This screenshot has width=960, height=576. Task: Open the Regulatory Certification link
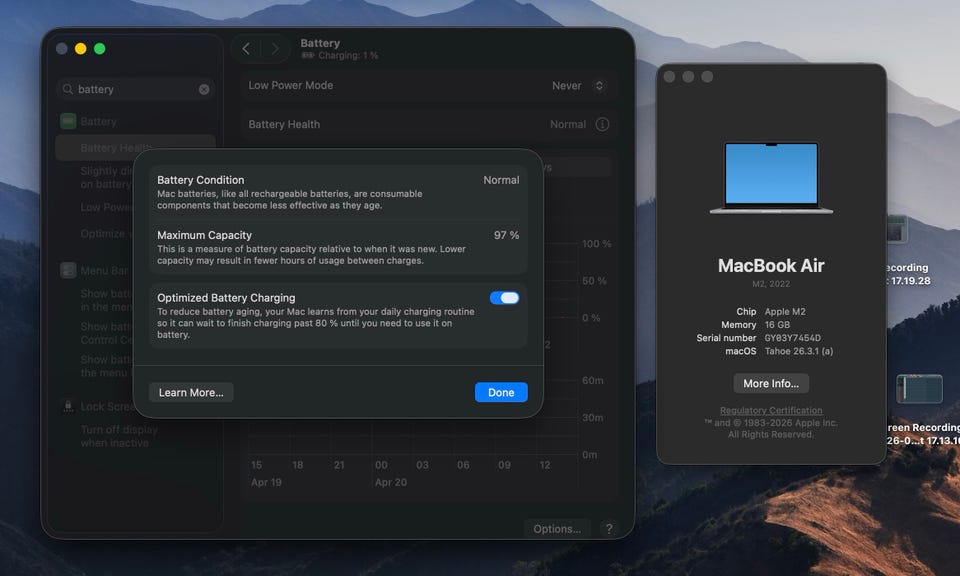[x=771, y=411]
